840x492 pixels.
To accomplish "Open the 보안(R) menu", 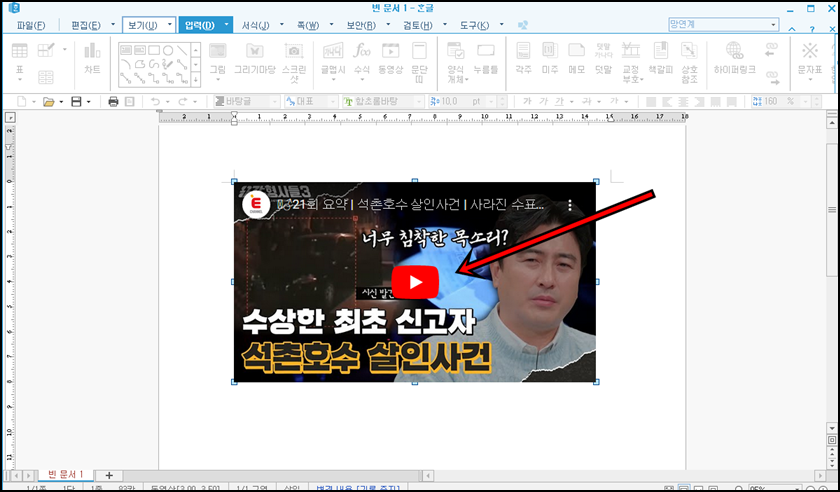I will click(x=361, y=25).
